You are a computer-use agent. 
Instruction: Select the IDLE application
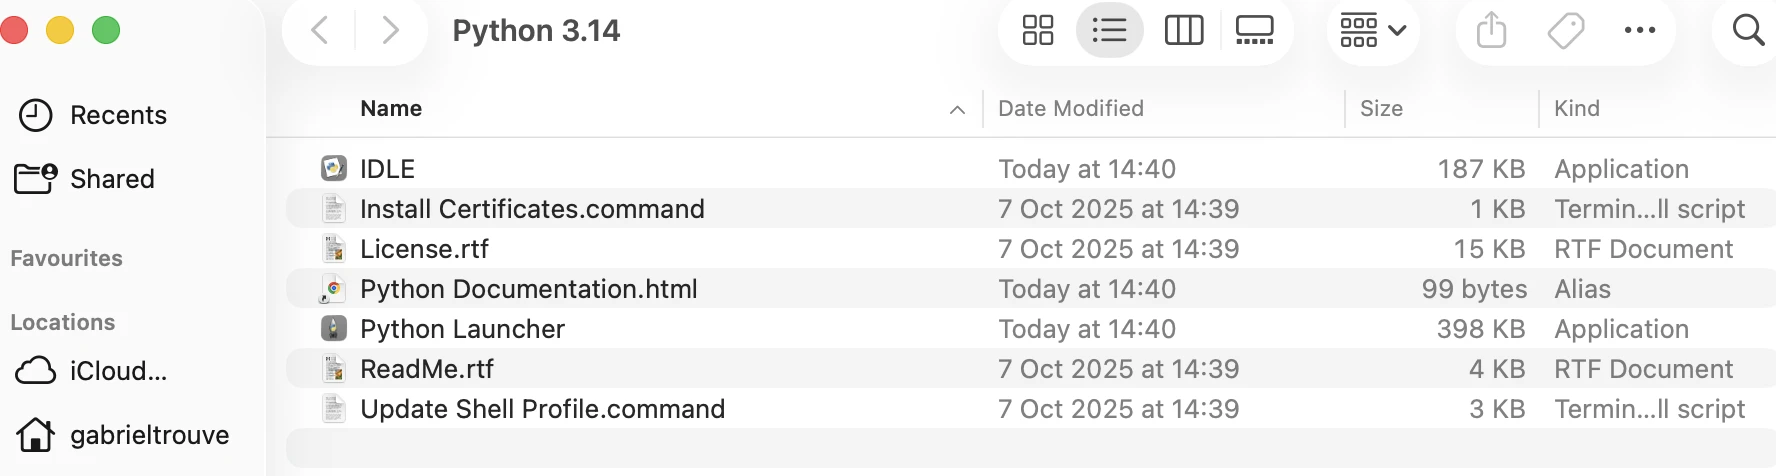(387, 169)
